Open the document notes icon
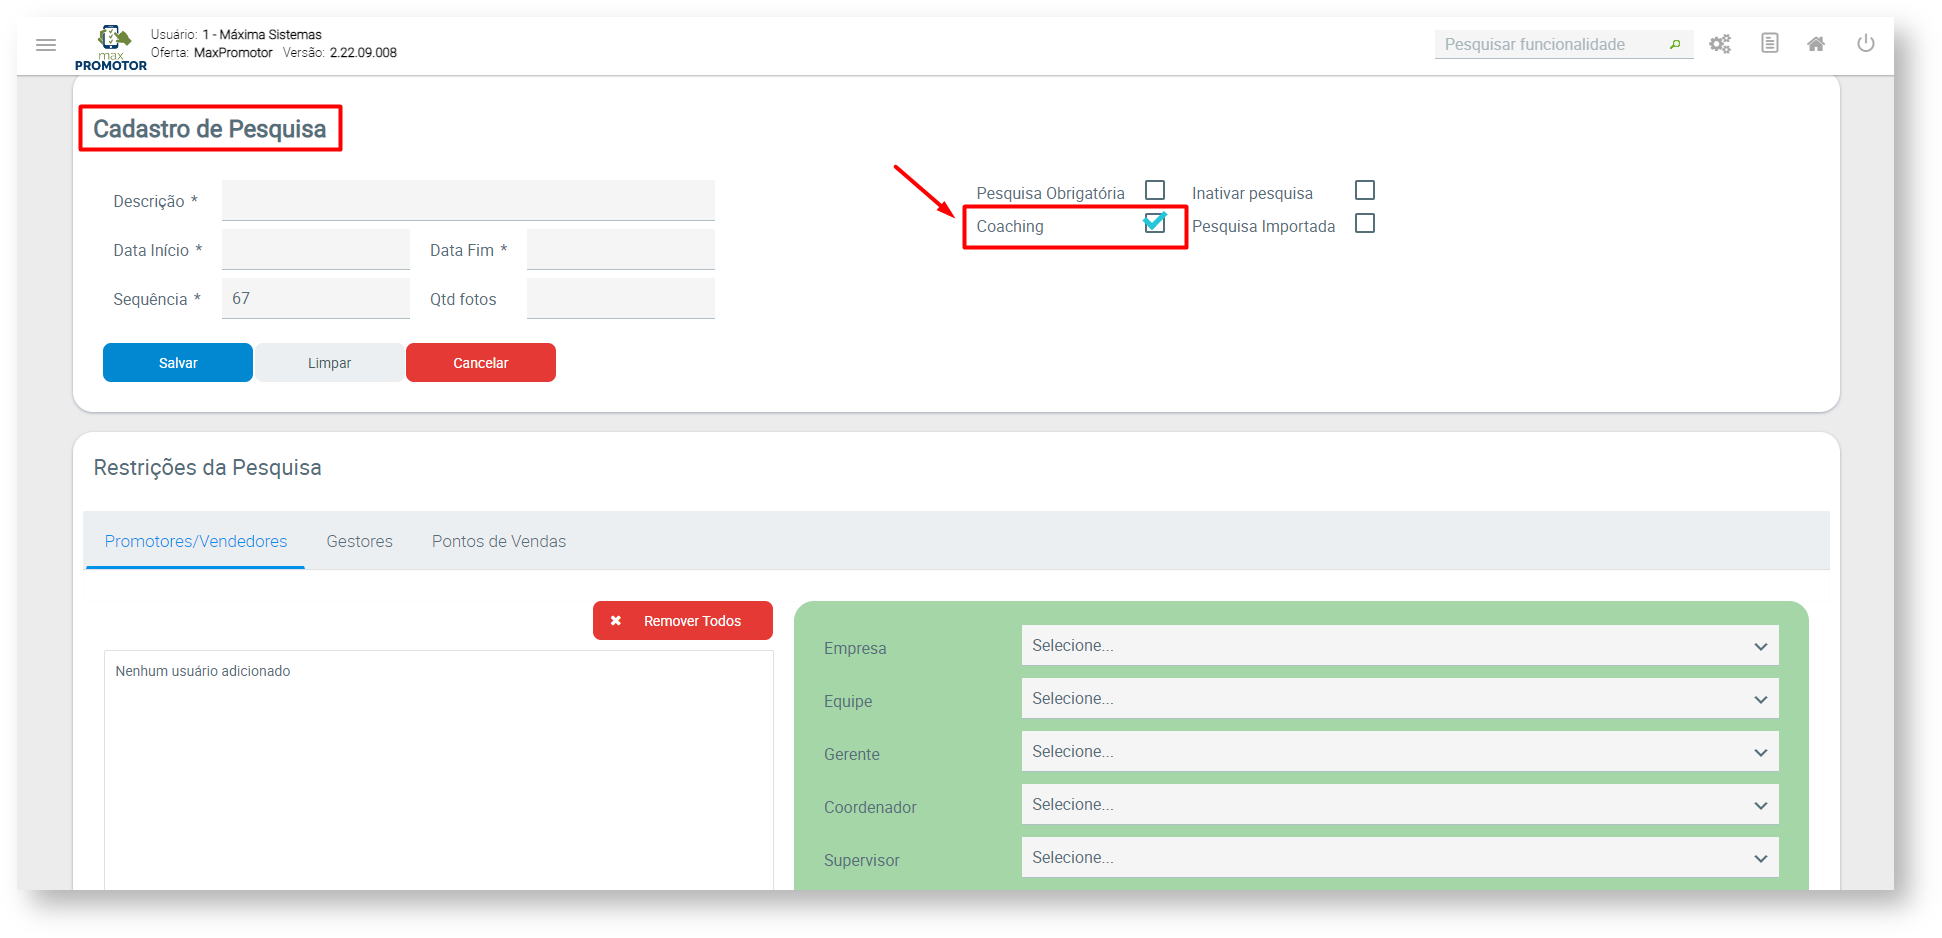This screenshot has width=1942, height=938. point(1770,43)
